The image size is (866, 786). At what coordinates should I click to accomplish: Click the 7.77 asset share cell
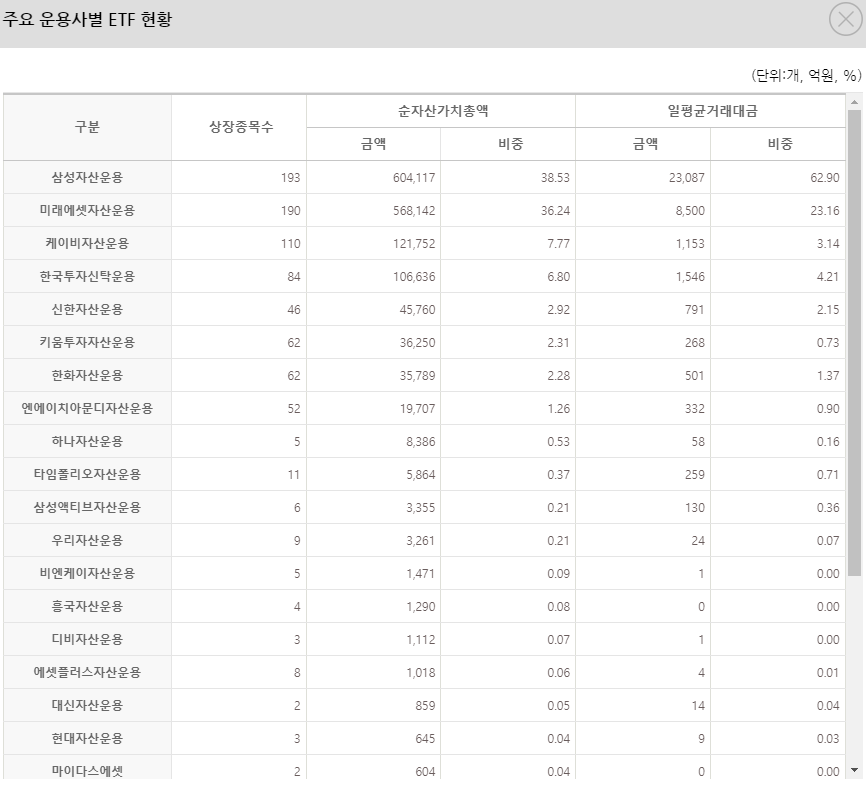point(558,244)
